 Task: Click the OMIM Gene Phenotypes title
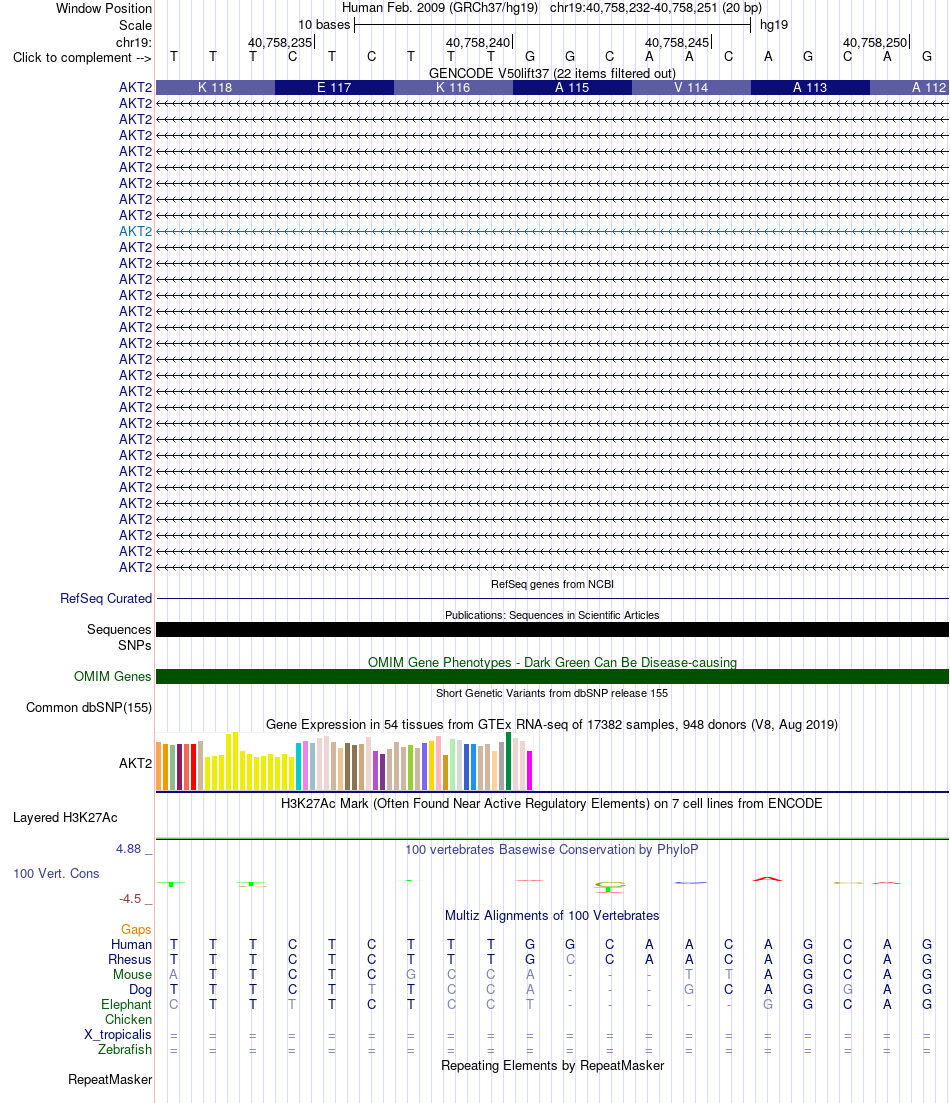(552, 663)
